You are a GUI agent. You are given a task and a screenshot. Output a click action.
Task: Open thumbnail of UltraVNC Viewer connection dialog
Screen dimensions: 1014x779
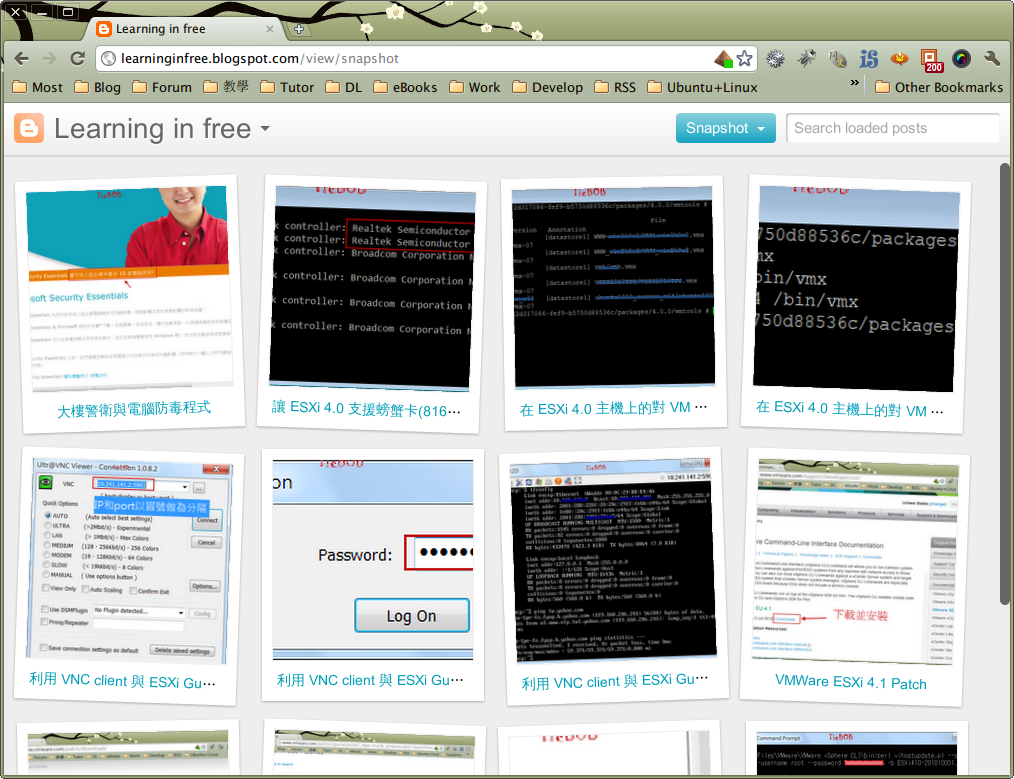coord(131,561)
